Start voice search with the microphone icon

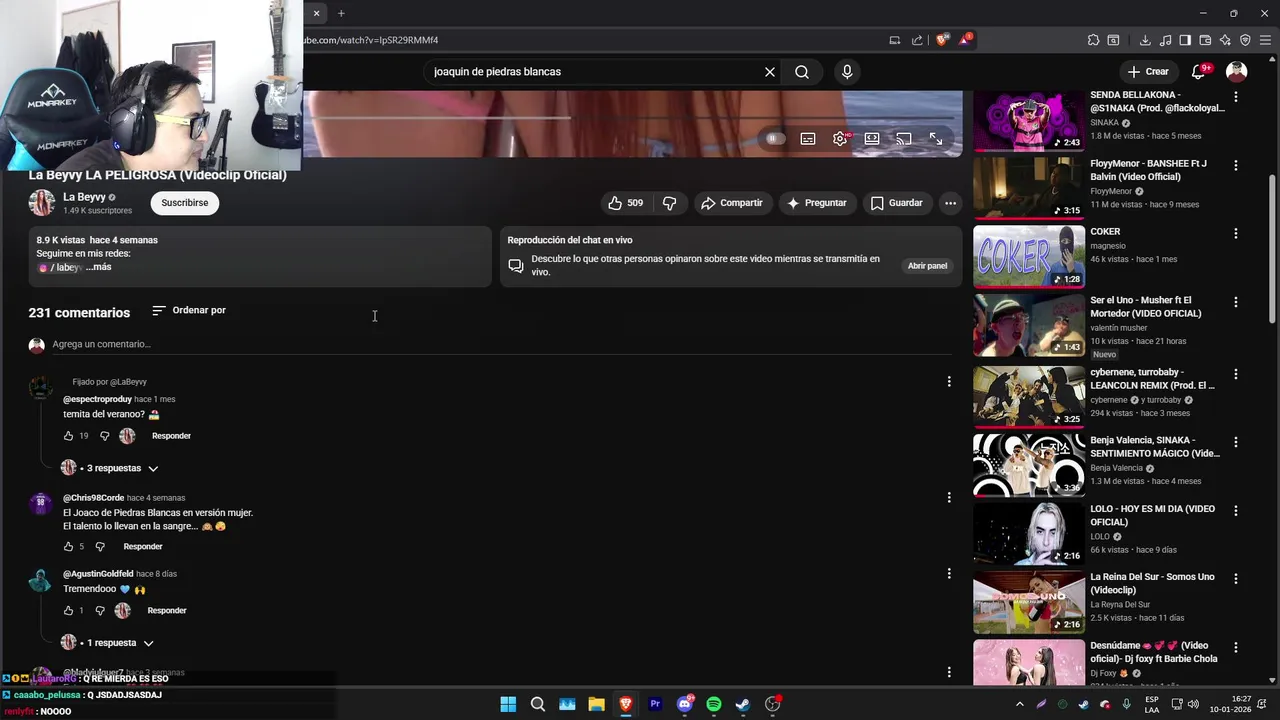point(847,72)
